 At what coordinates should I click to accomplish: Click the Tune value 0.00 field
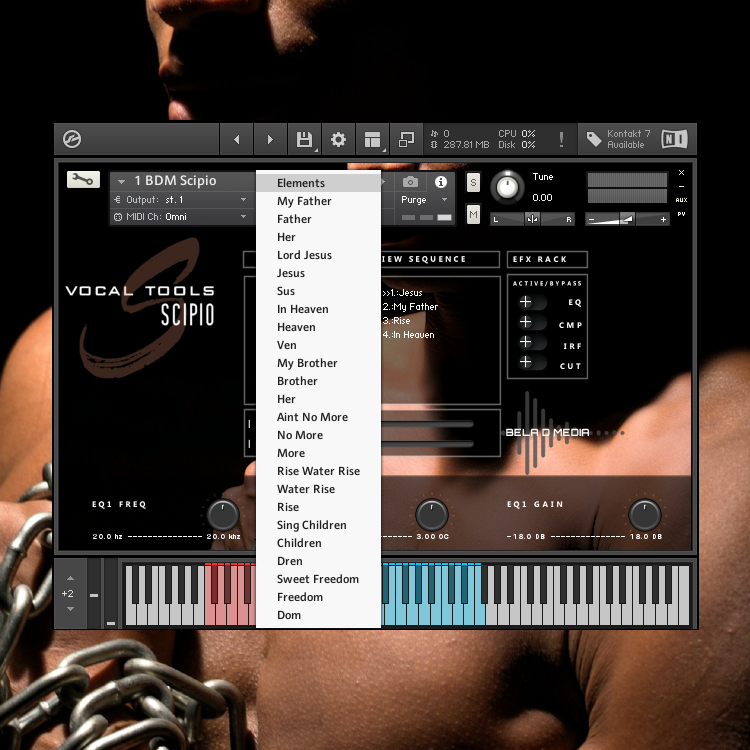pyautogui.click(x=542, y=198)
